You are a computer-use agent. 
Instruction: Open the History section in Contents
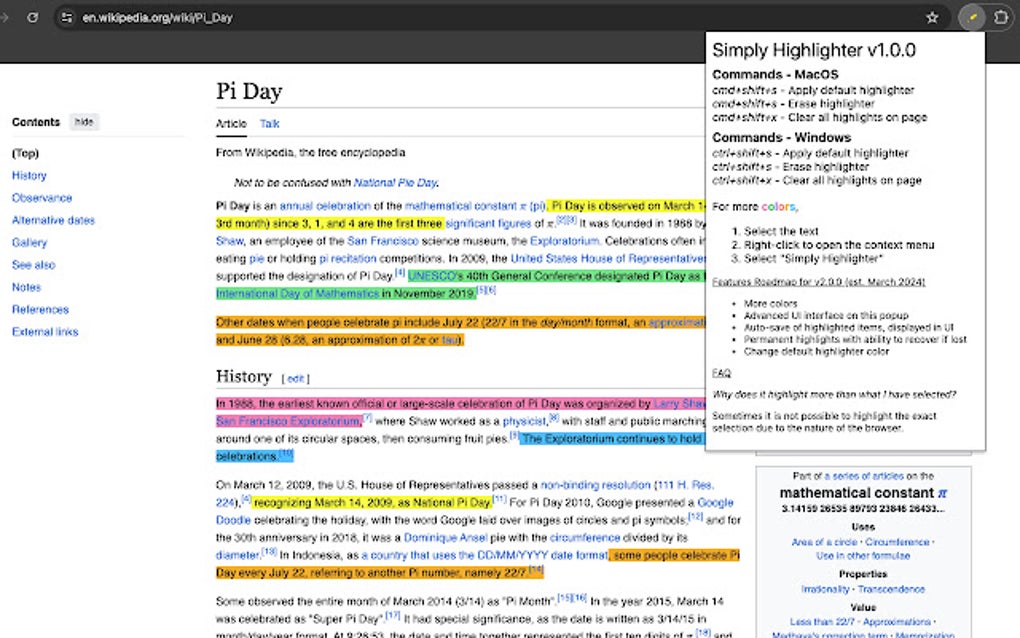click(29, 175)
